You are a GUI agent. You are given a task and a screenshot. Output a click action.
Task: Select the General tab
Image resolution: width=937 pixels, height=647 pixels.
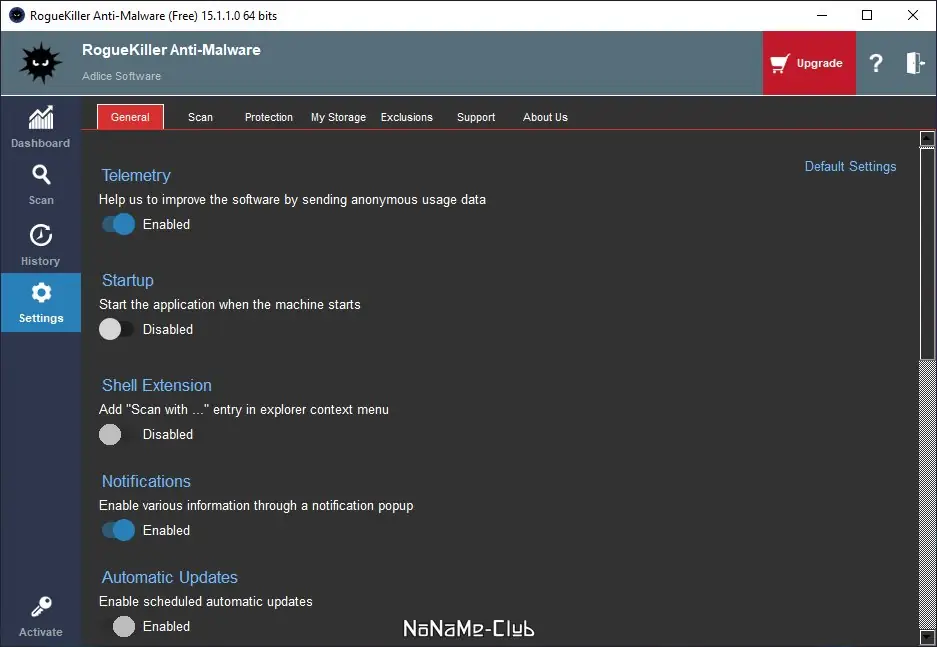click(x=130, y=117)
